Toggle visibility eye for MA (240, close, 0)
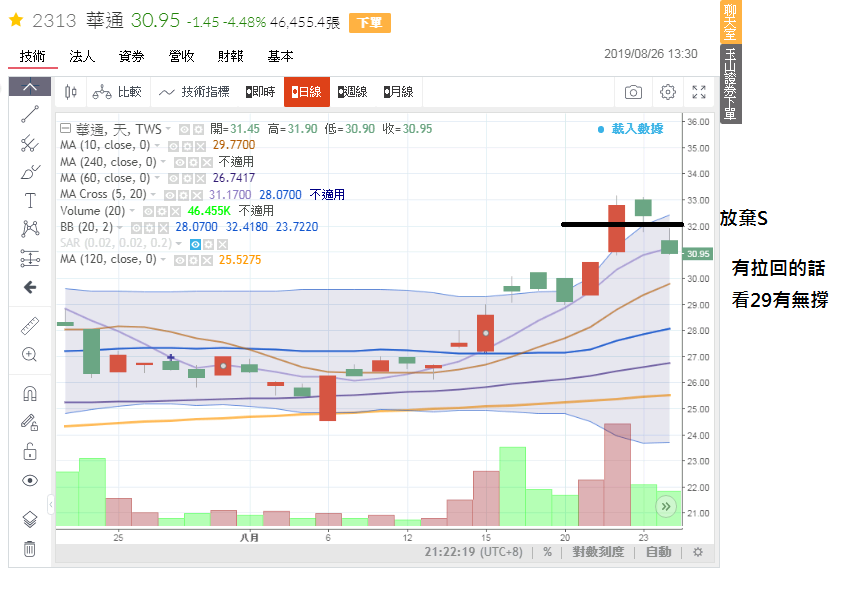The height and width of the screenshot is (595, 850). pos(179,163)
